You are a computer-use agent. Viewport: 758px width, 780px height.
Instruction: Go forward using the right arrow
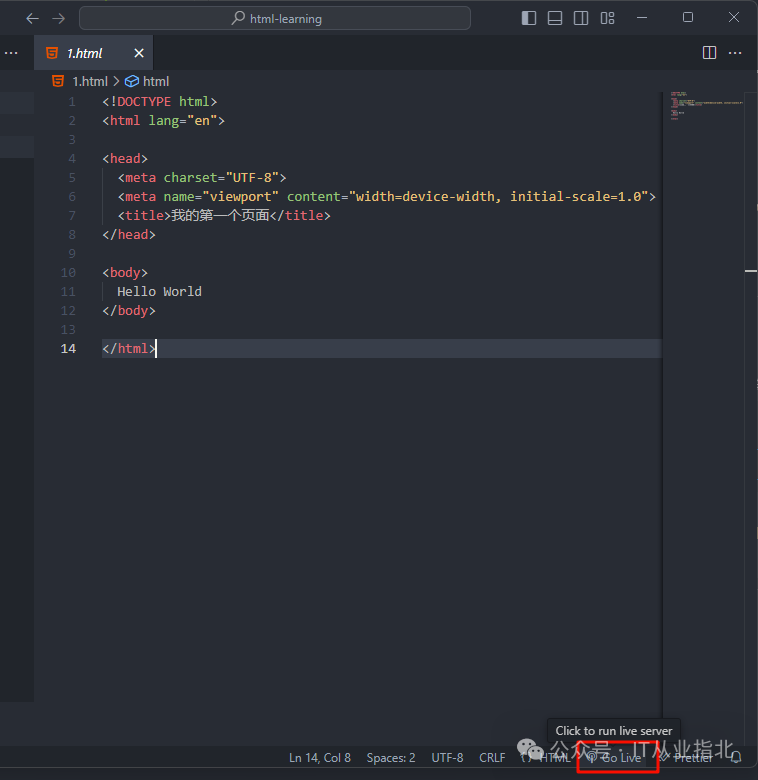58,18
